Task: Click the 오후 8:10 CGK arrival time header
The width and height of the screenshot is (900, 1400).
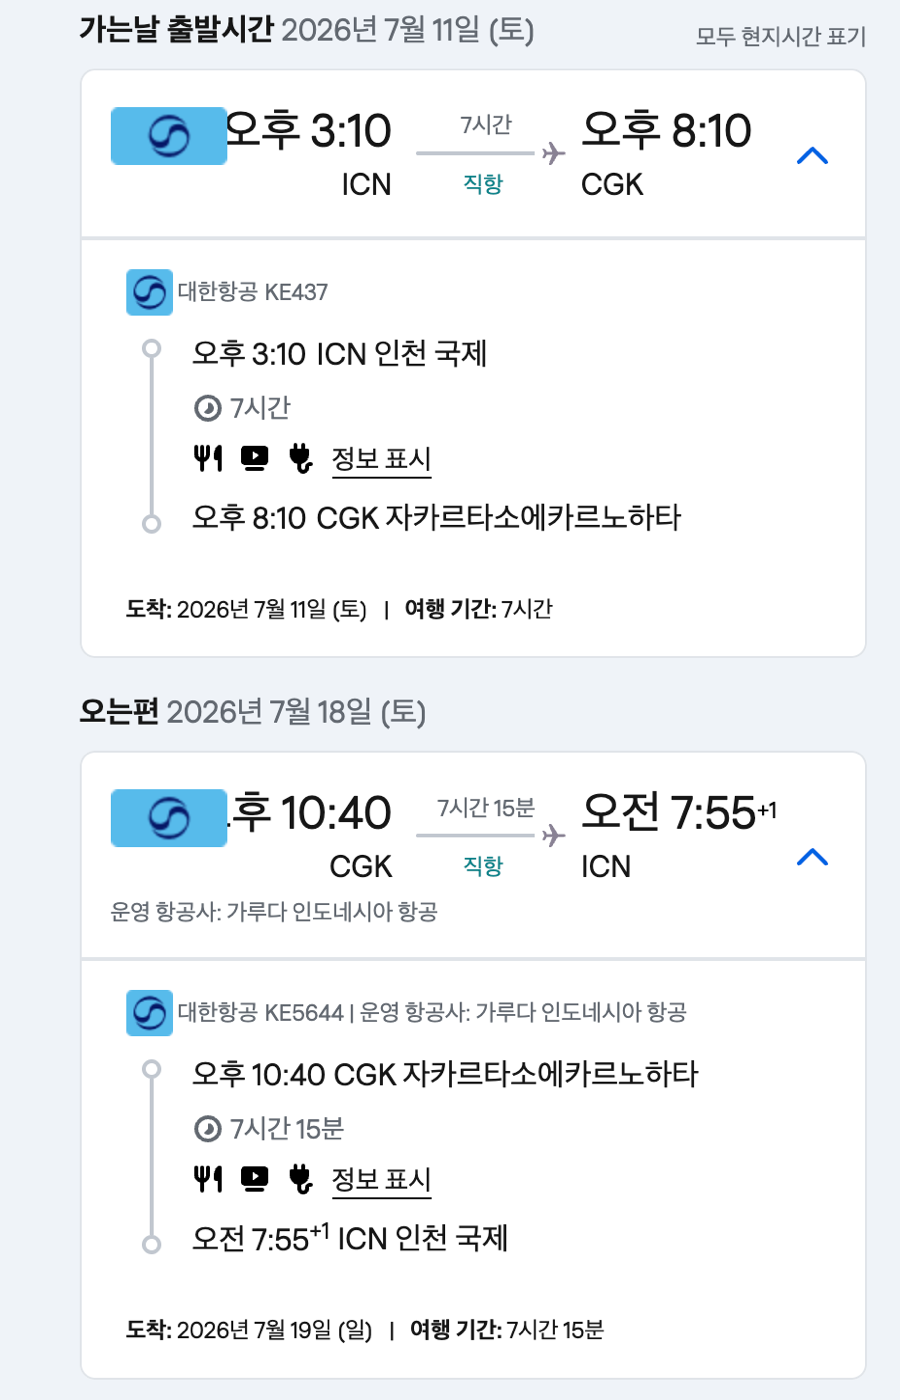Action: pyautogui.click(x=666, y=132)
